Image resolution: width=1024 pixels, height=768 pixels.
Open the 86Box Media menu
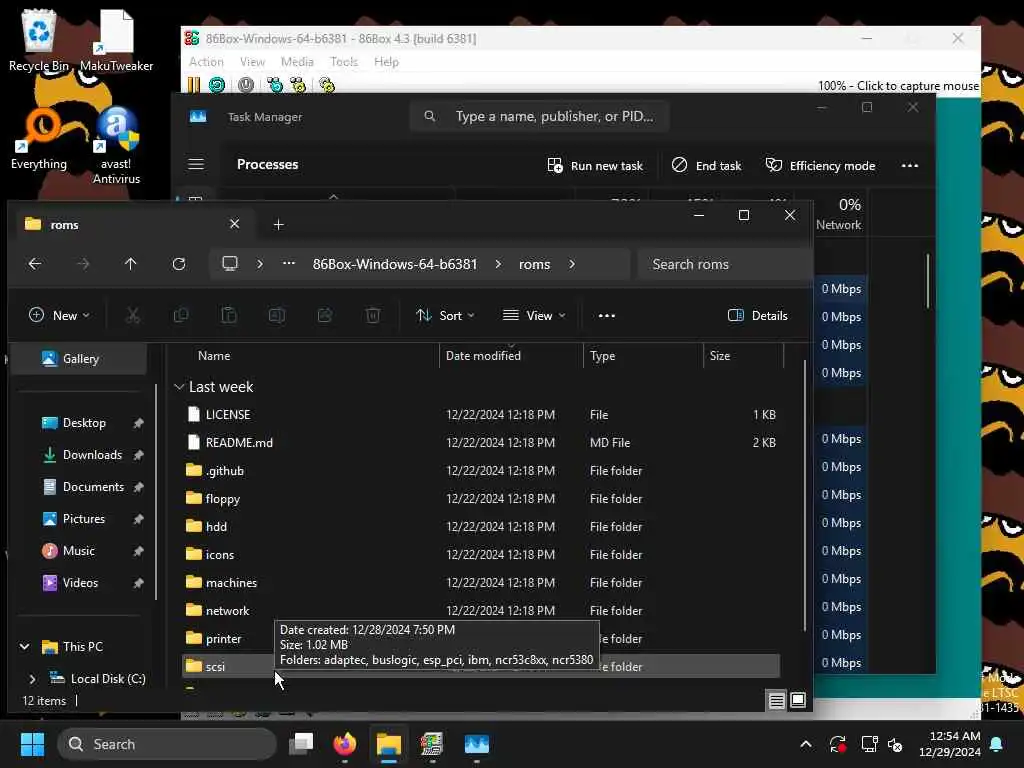click(x=297, y=61)
